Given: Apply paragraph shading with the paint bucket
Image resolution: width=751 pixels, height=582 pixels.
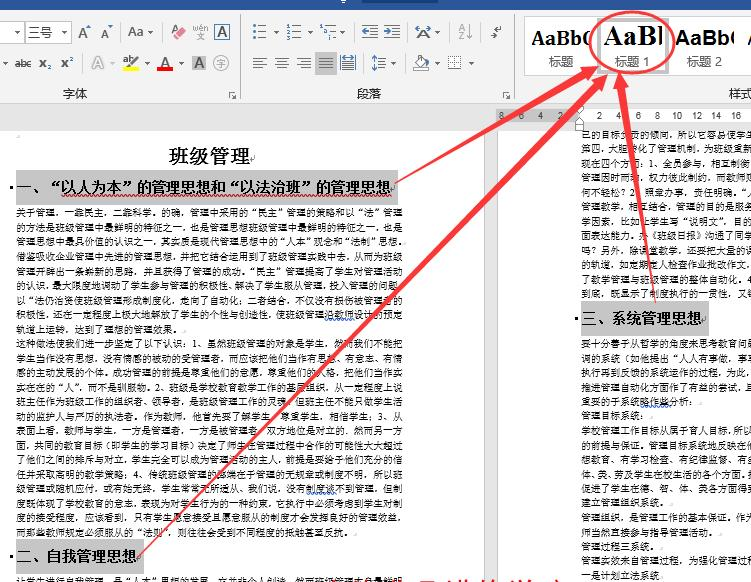Looking at the screenshot, I should pyautogui.click(x=421, y=63).
